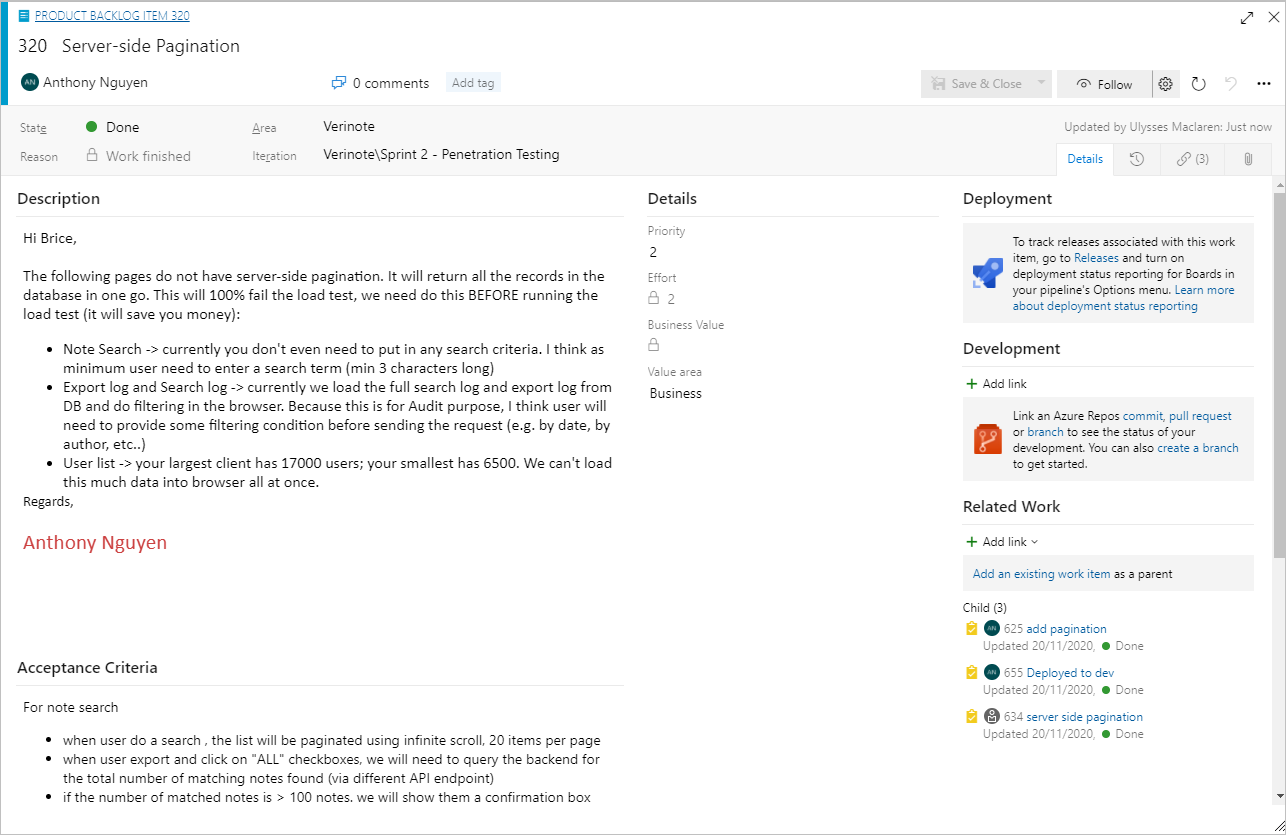Open the Links tab showing 3 links
Screen dimensions: 1286x835
(1192, 159)
